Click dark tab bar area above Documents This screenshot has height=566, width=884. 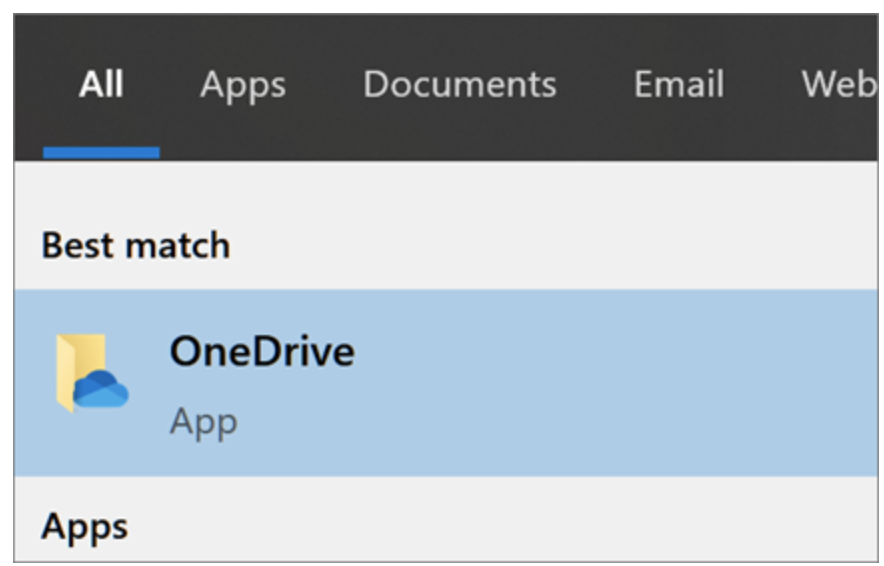coord(459,35)
